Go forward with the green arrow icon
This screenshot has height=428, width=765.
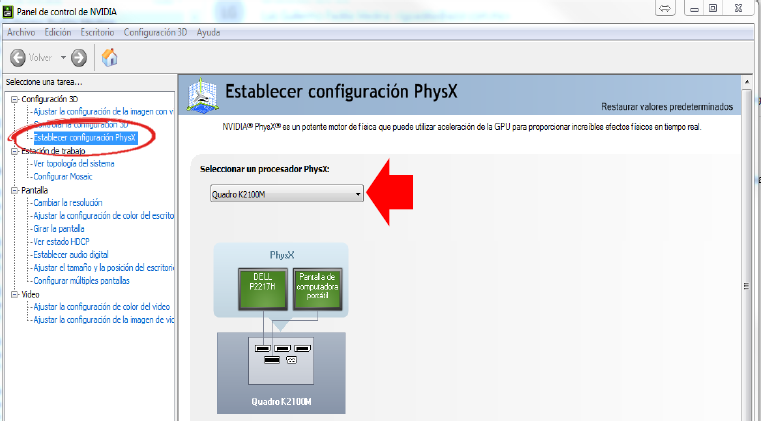pyautogui.click(x=79, y=58)
